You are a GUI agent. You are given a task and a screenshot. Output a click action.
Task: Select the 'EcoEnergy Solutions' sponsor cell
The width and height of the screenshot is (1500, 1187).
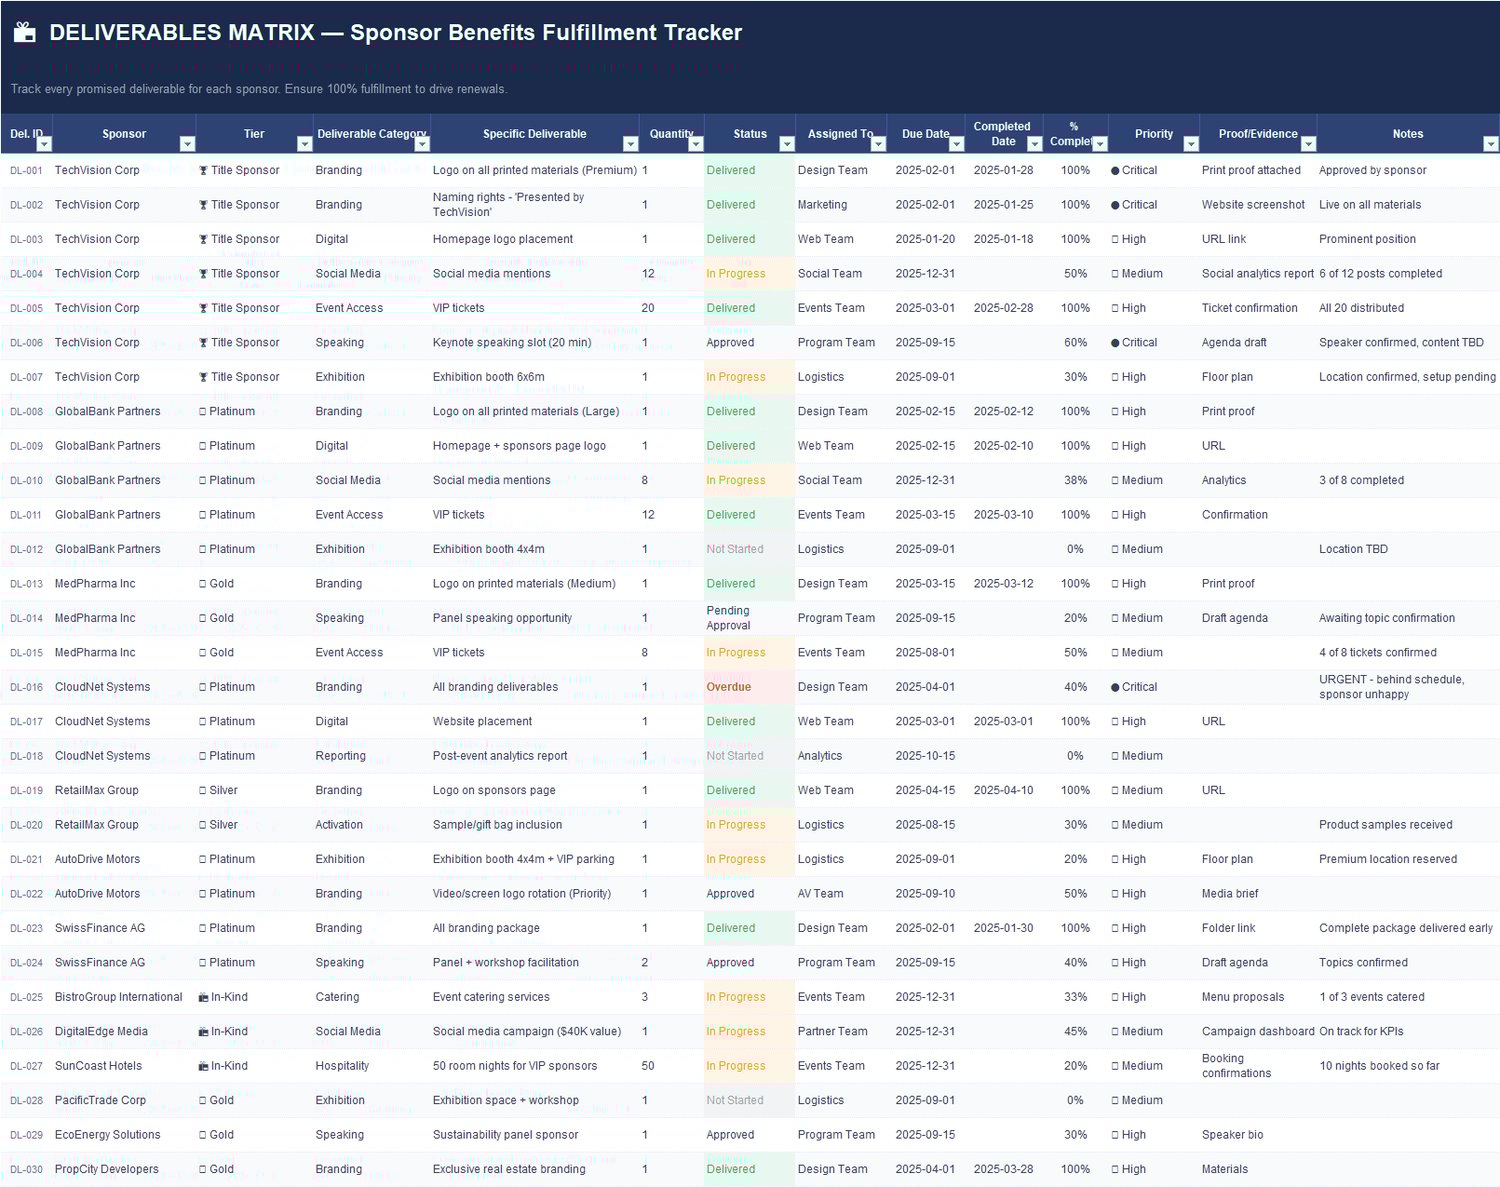124,1135
